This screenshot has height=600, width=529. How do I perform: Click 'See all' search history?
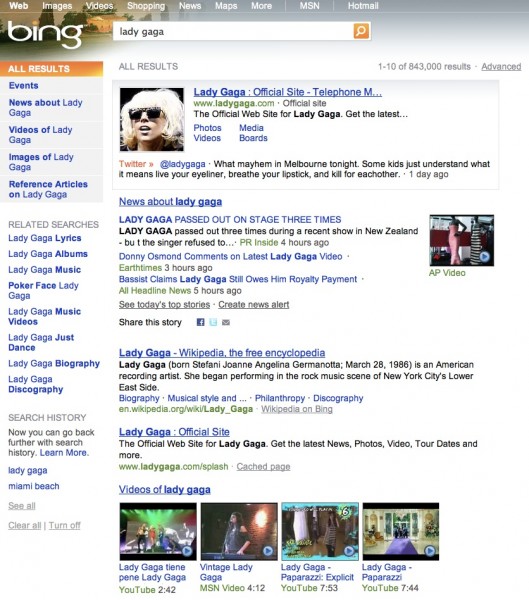coord(22,506)
